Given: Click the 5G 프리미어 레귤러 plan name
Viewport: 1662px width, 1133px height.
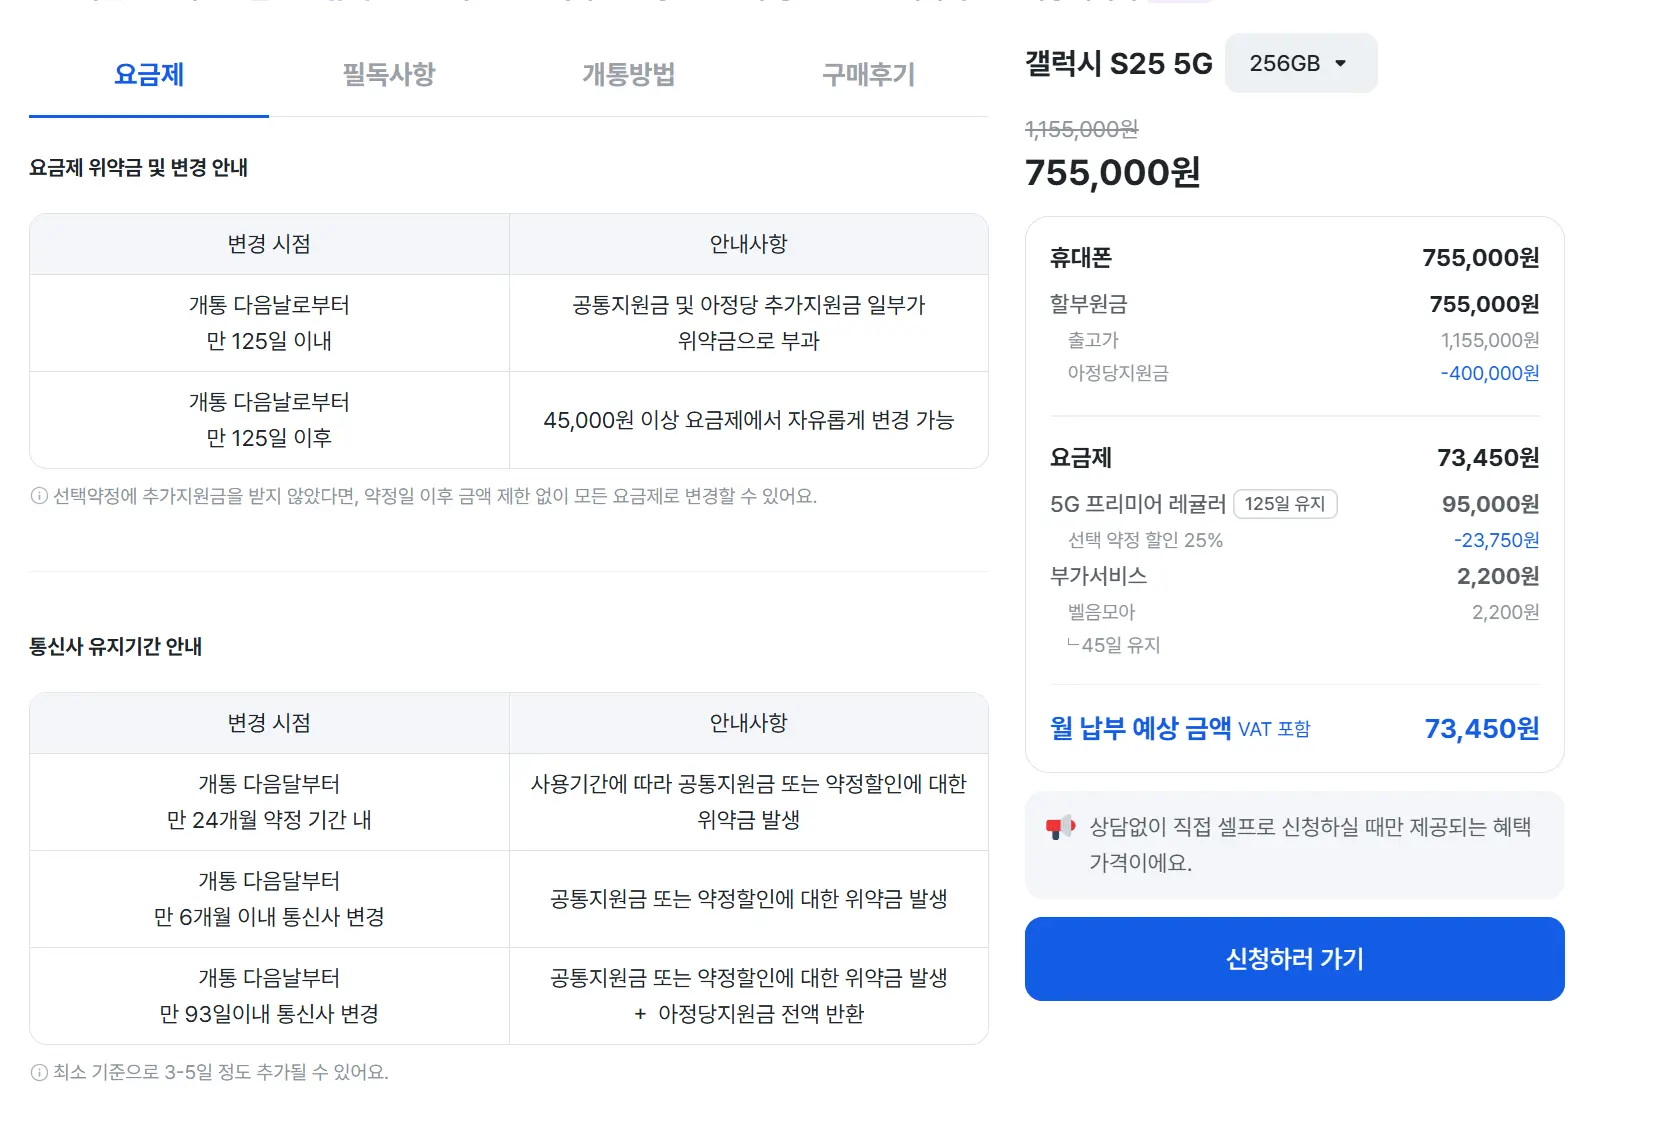Looking at the screenshot, I should pyautogui.click(x=1137, y=504).
